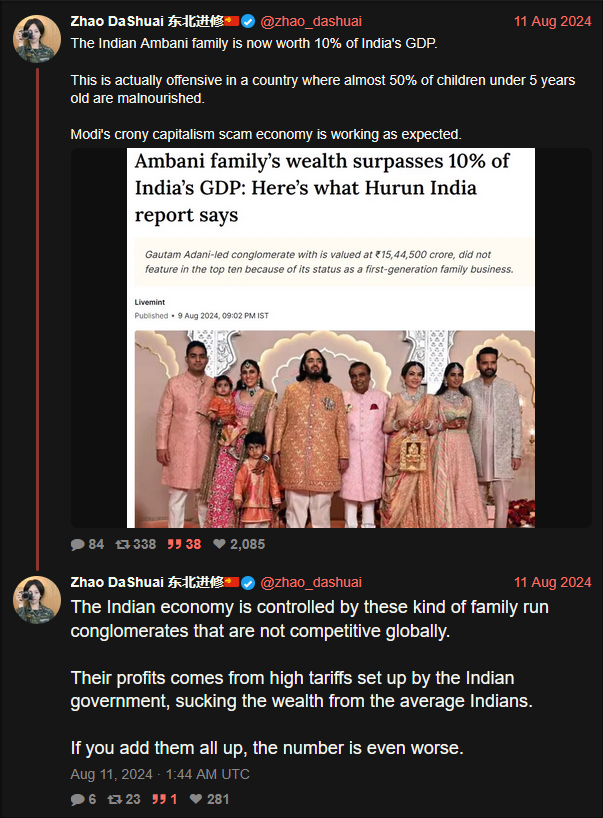Click the @zhao_dashuai handle on first tweet
This screenshot has width=603, height=818.
point(311,21)
